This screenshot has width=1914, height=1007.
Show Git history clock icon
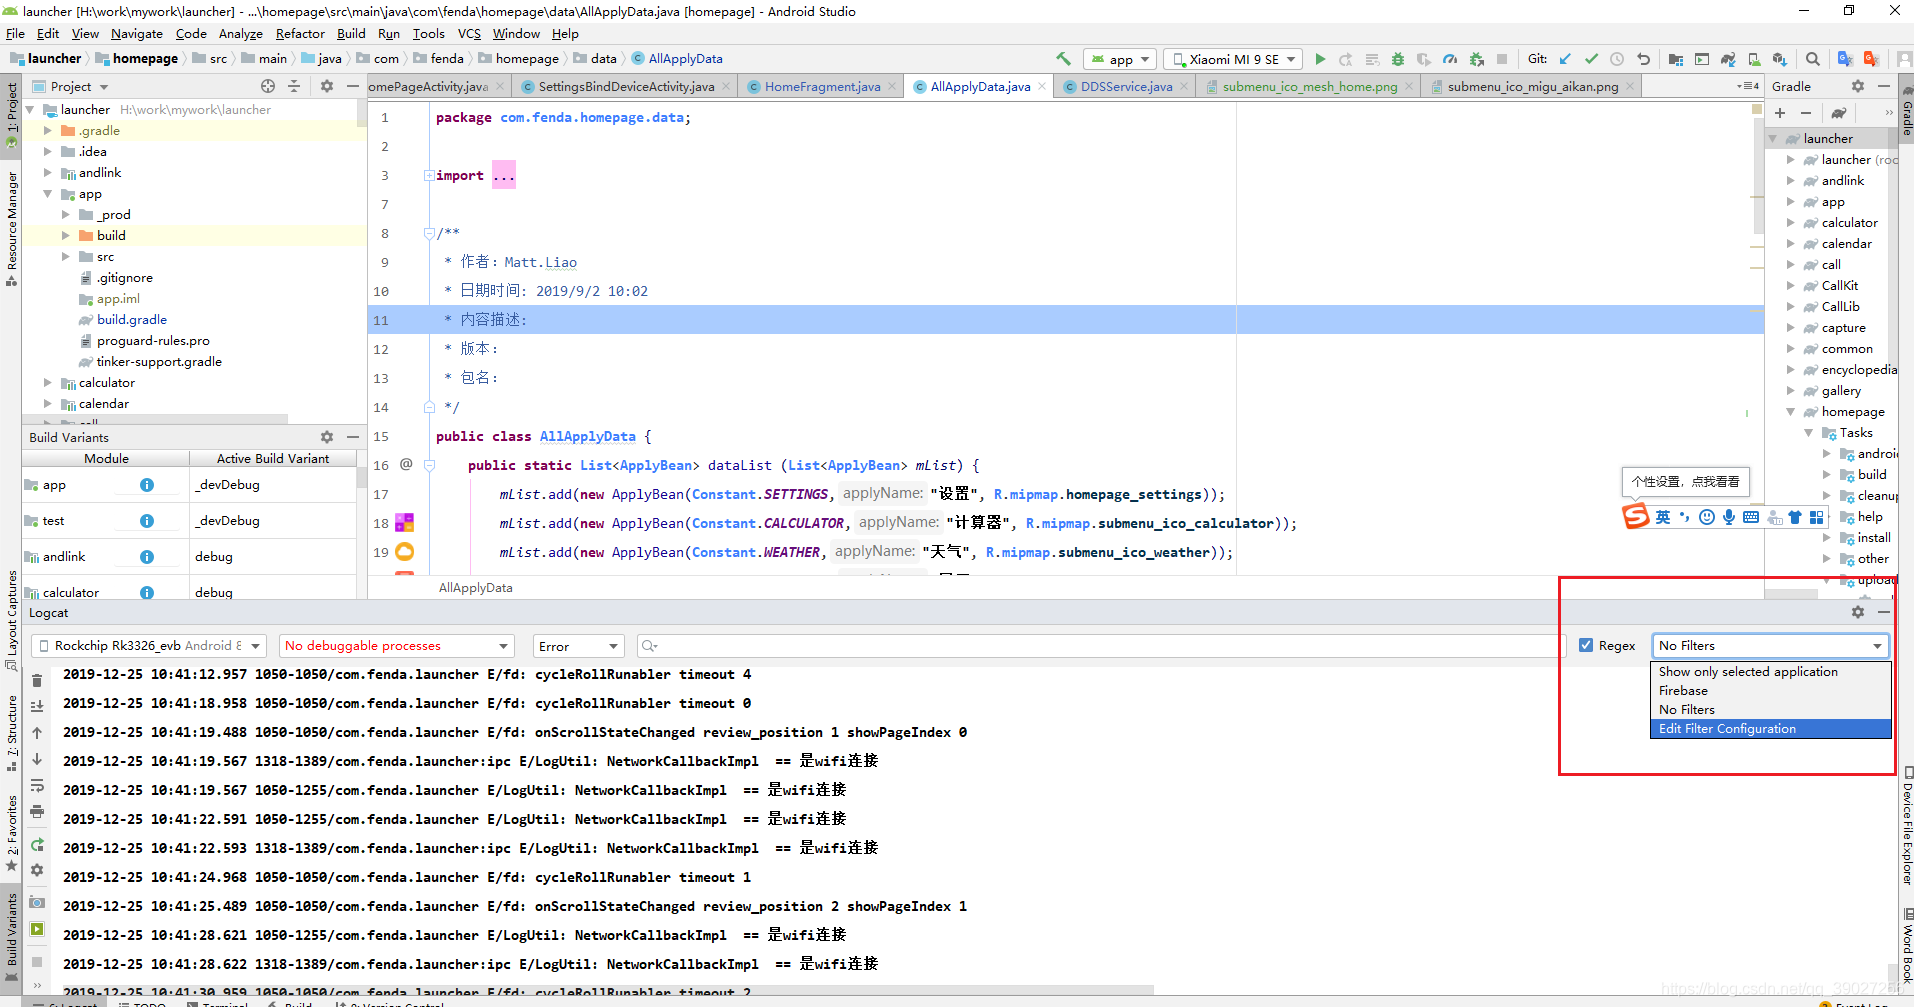(x=1617, y=59)
